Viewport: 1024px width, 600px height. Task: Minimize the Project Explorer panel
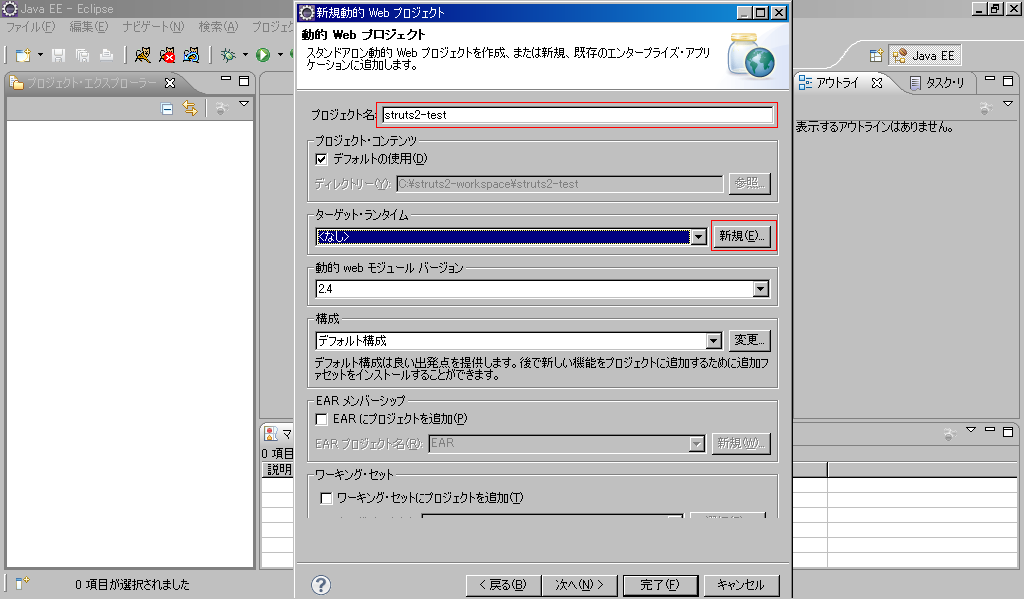(226, 79)
